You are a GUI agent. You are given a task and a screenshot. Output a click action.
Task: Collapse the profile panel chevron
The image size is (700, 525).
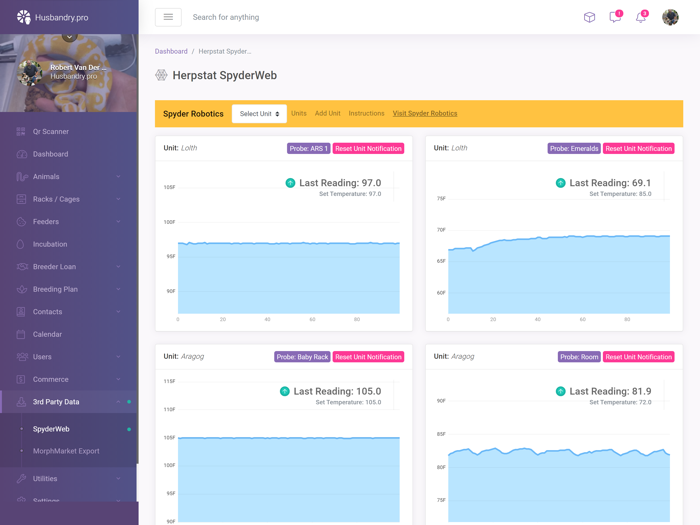(69, 36)
